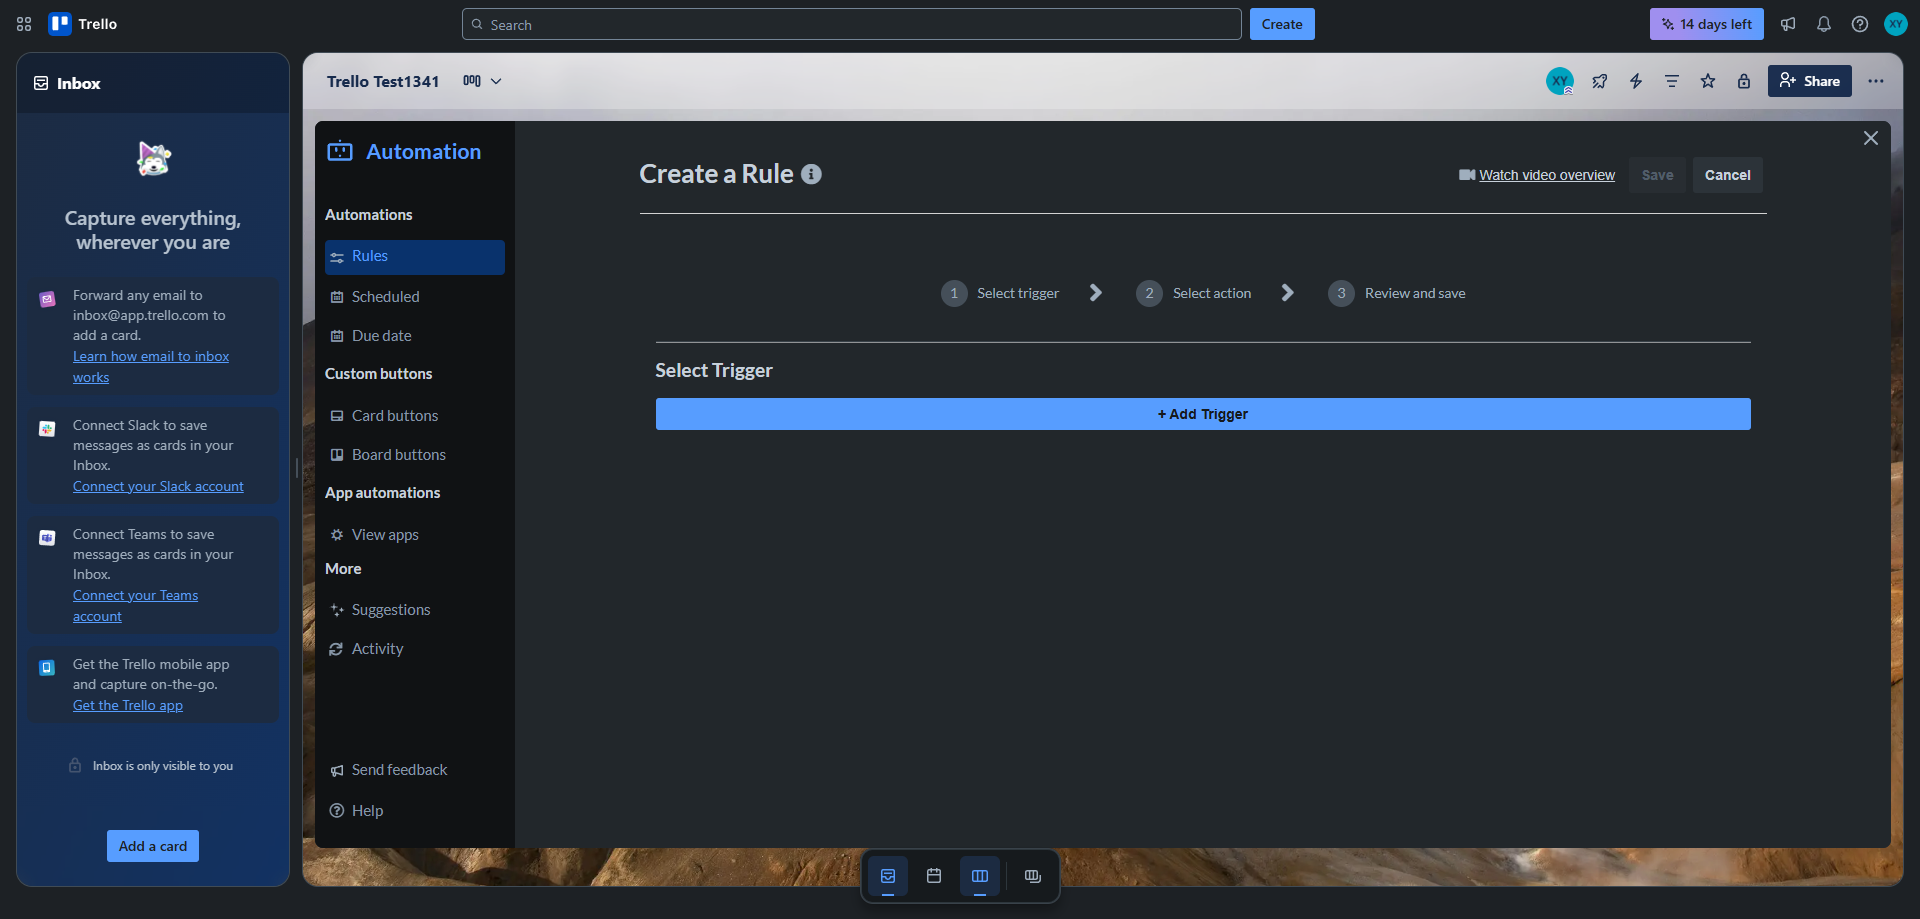
Task: Click step 2 Select action
Action: [x=1194, y=293]
